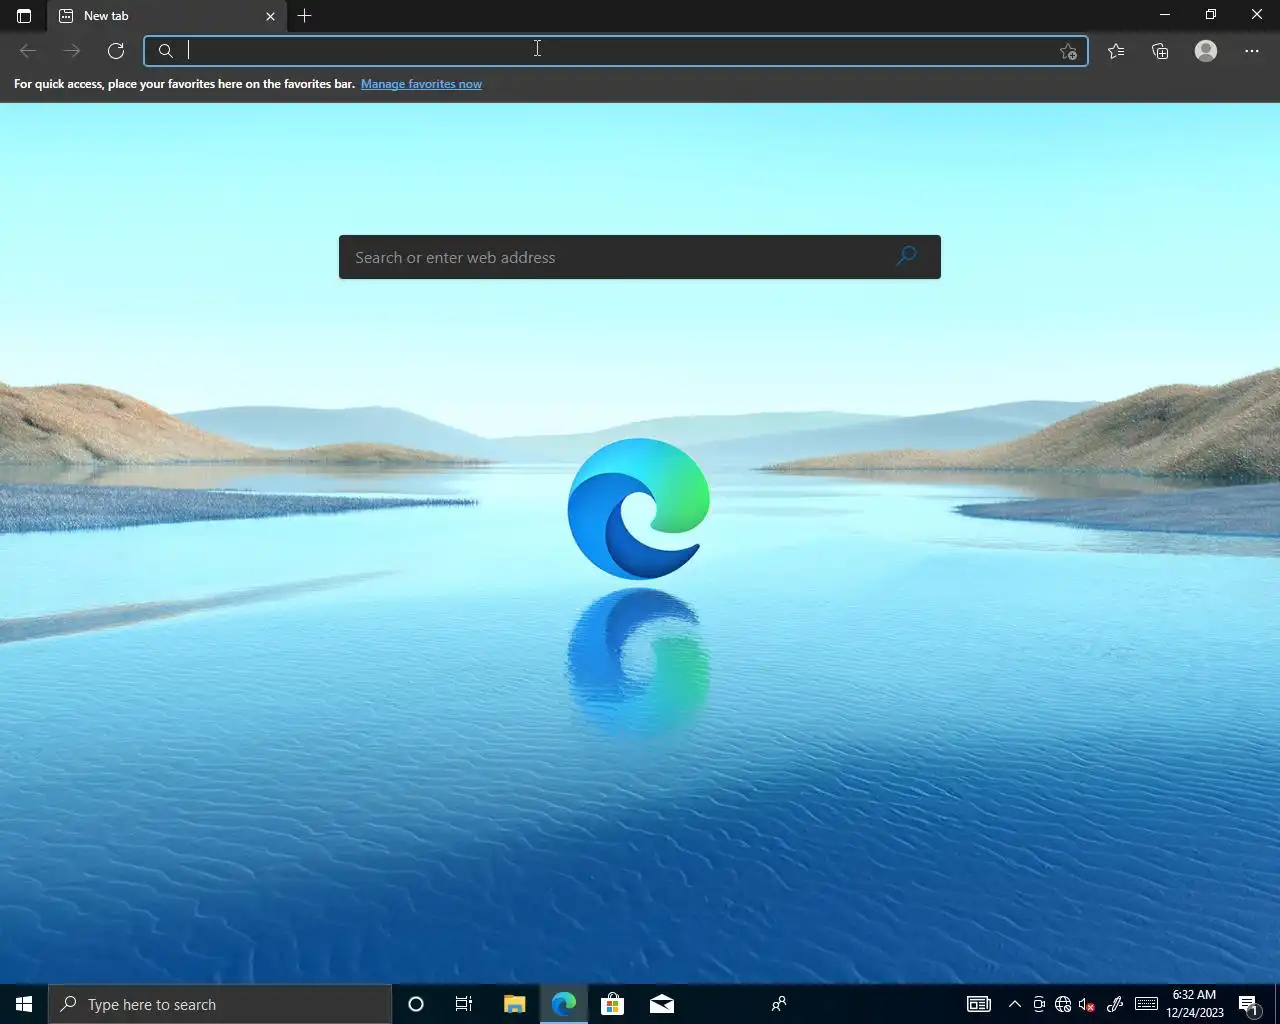
Task: Select the New tab tab
Action: coord(166,16)
